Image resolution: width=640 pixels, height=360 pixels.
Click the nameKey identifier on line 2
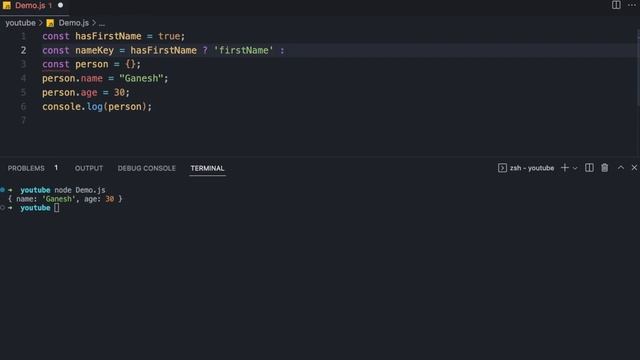click(94, 50)
